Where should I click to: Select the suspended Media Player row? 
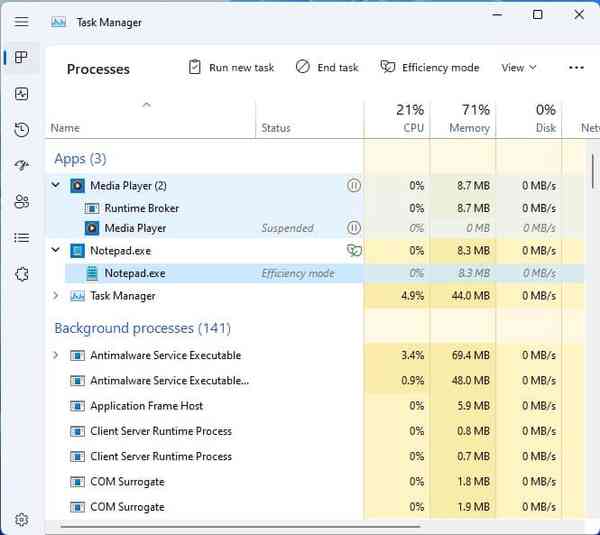pos(316,228)
